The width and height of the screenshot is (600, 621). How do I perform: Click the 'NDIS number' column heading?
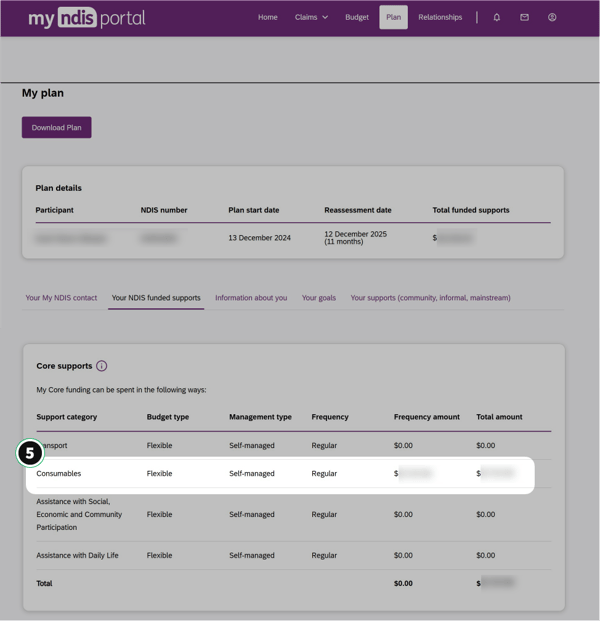click(164, 210)
